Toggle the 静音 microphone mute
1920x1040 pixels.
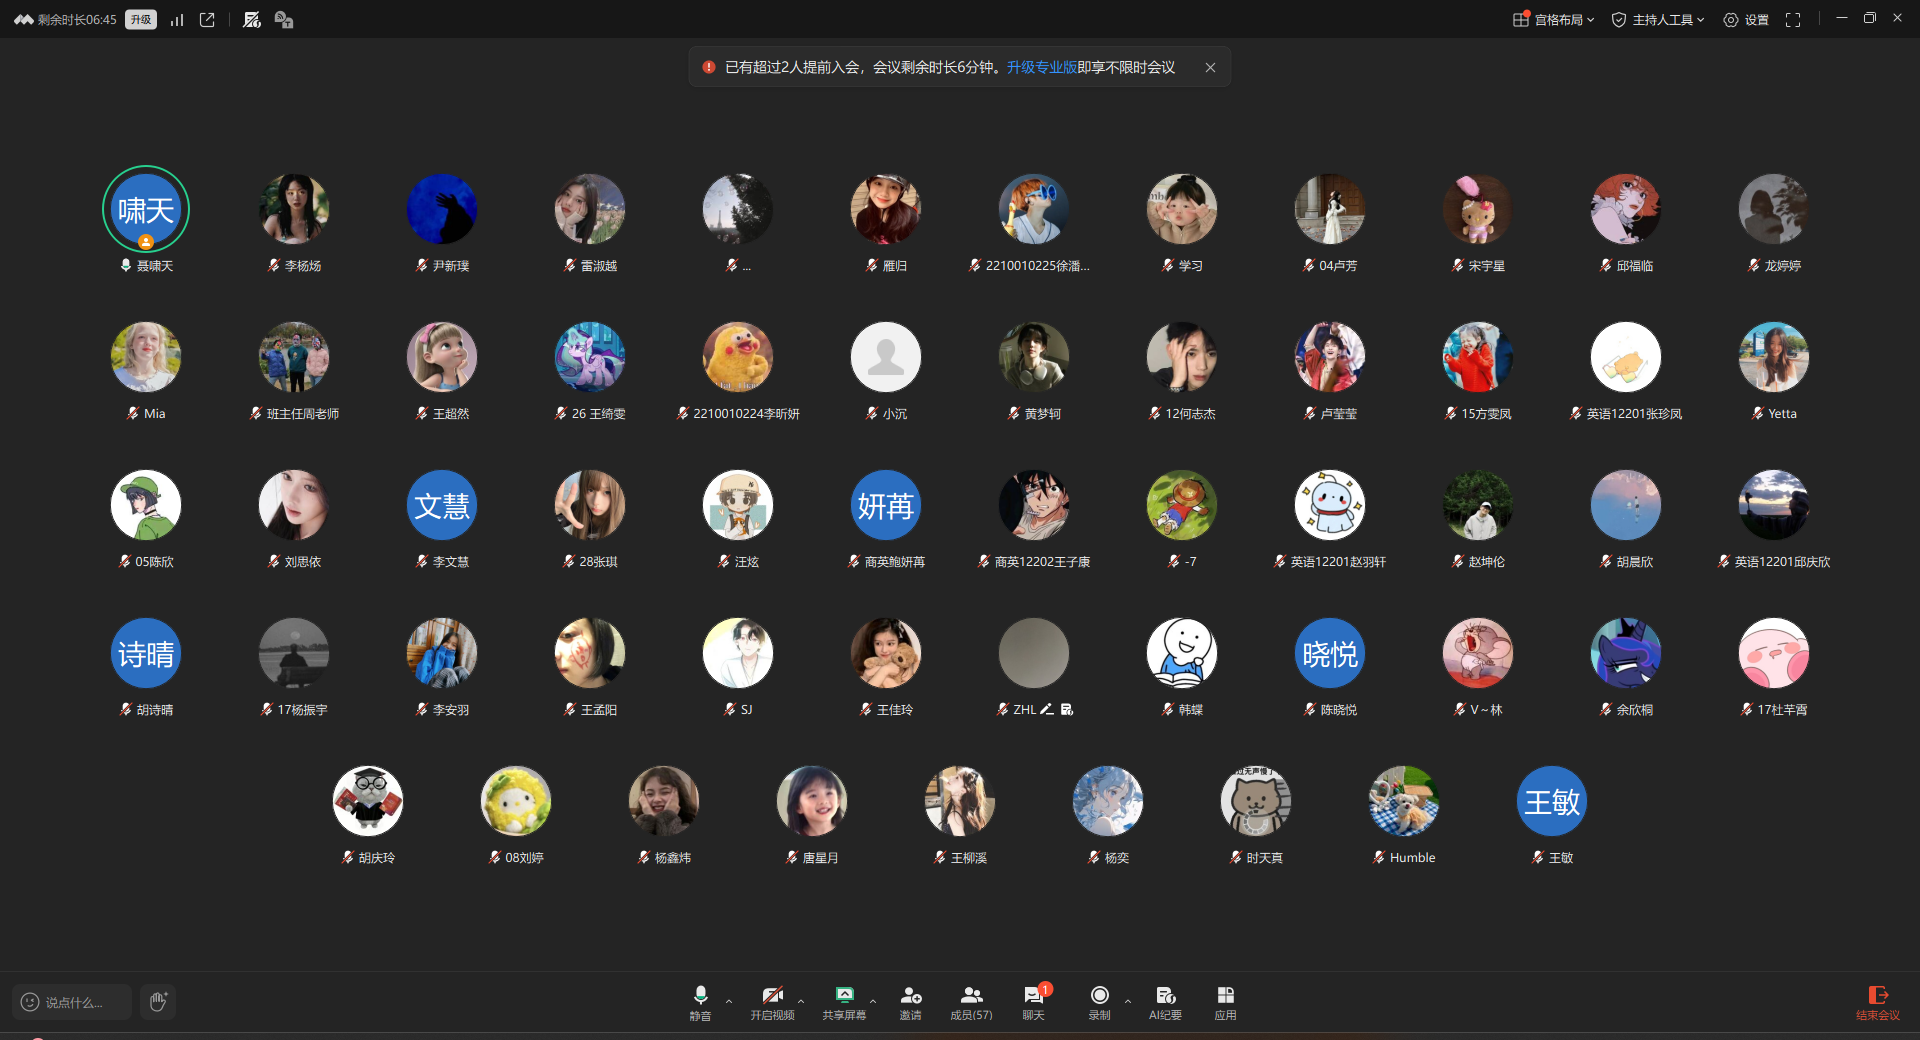700,1001
